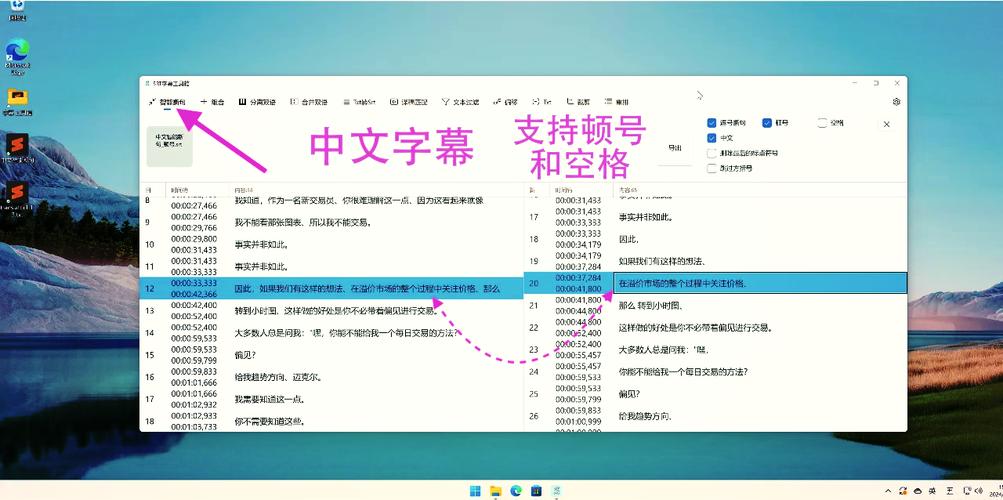Launch Edge from the taskbar
The image size is (1003, 500).
[x=516, y=490]
